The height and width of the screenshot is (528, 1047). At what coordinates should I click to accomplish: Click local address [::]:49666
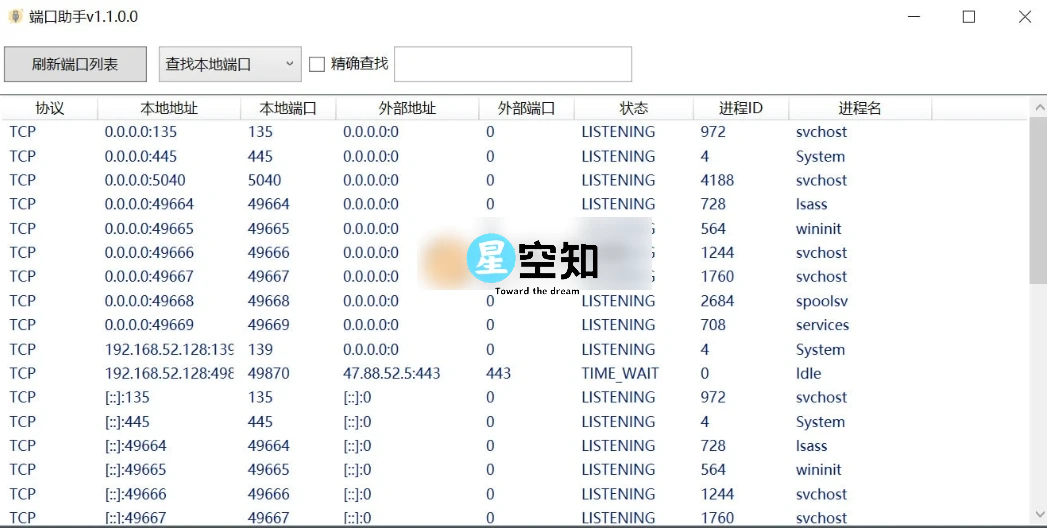pos(136,495)
